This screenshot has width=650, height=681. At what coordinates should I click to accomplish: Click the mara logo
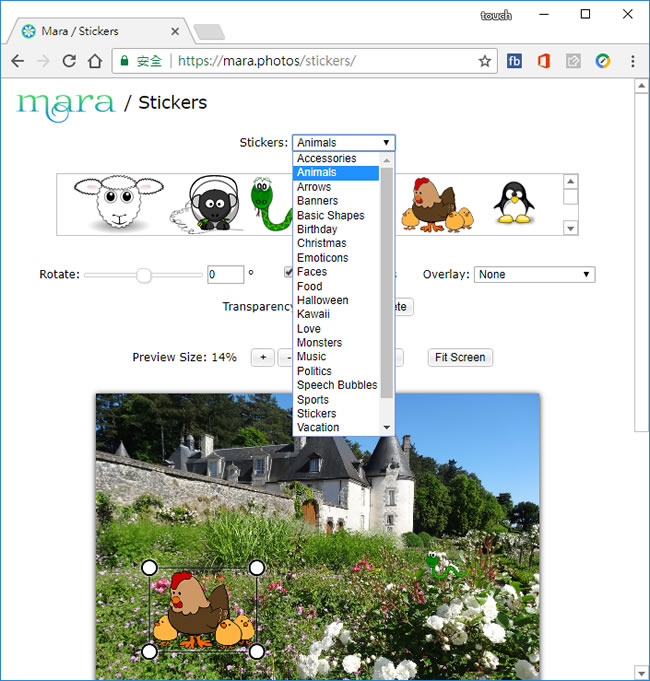click(66, 106)
